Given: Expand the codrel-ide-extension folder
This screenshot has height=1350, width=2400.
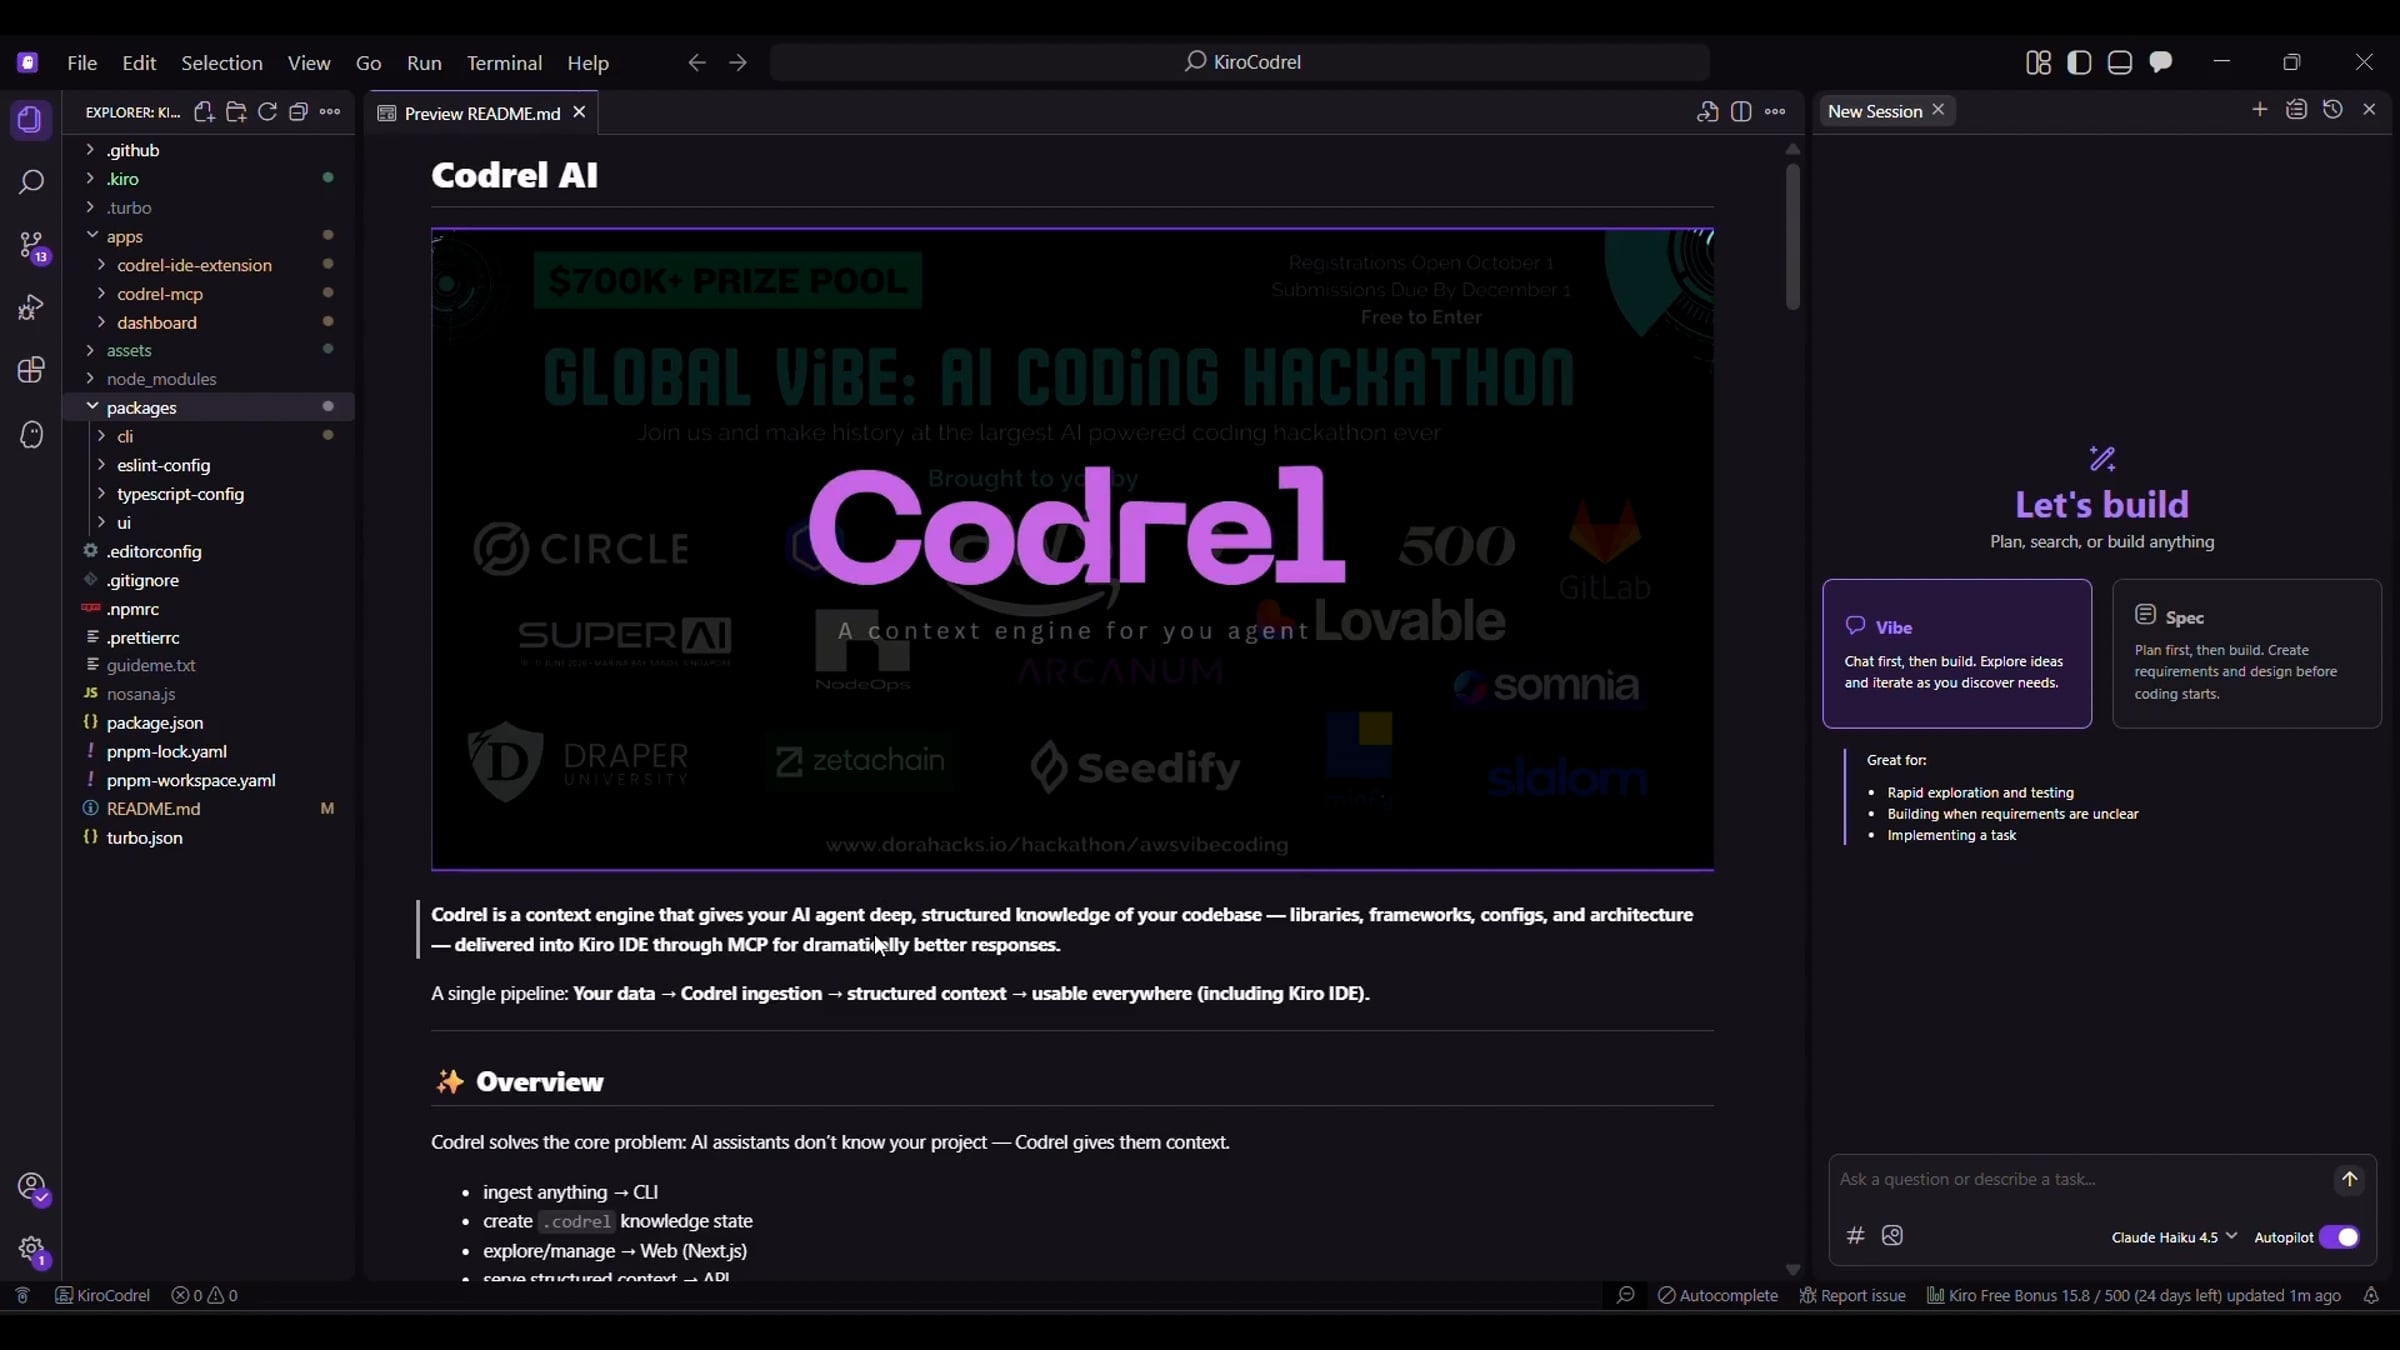Looking at the screenshot, I should click(x=208, y=265).
